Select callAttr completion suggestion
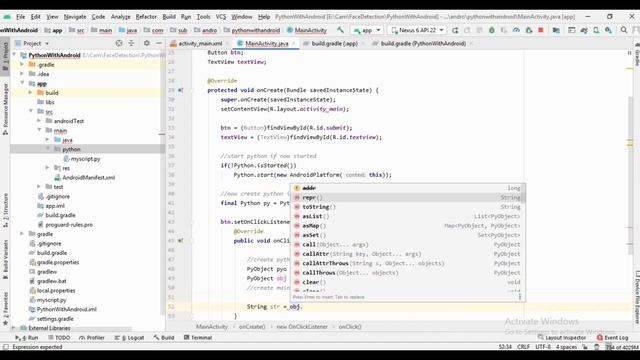This screenshot has height=360, width=640. pos(408,254)
